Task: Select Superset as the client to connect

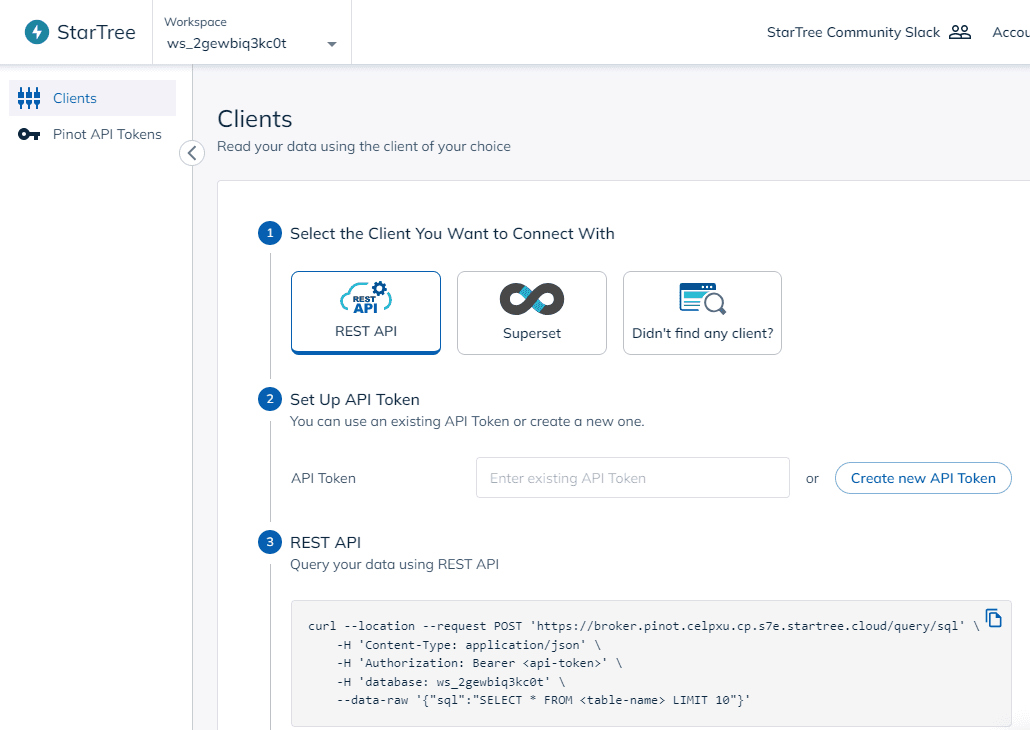Action: pos(531,312)
